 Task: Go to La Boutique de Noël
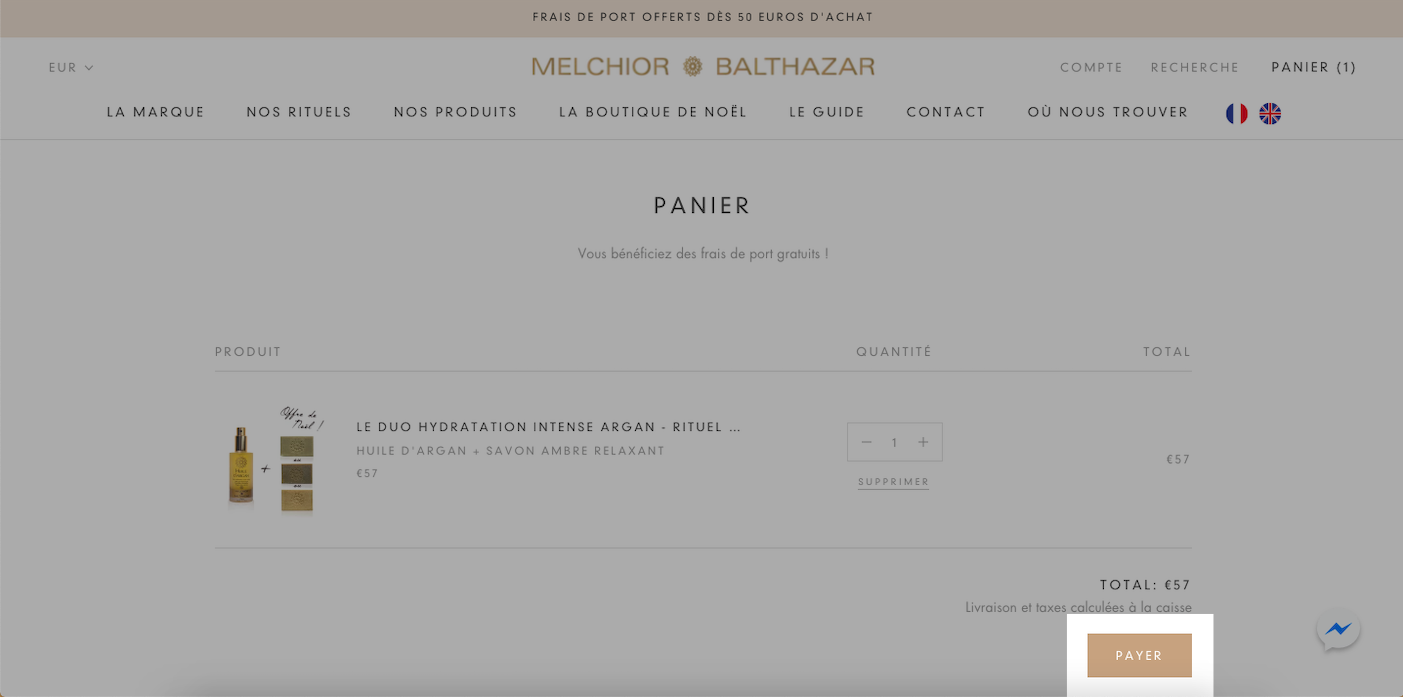coord(653,112)
